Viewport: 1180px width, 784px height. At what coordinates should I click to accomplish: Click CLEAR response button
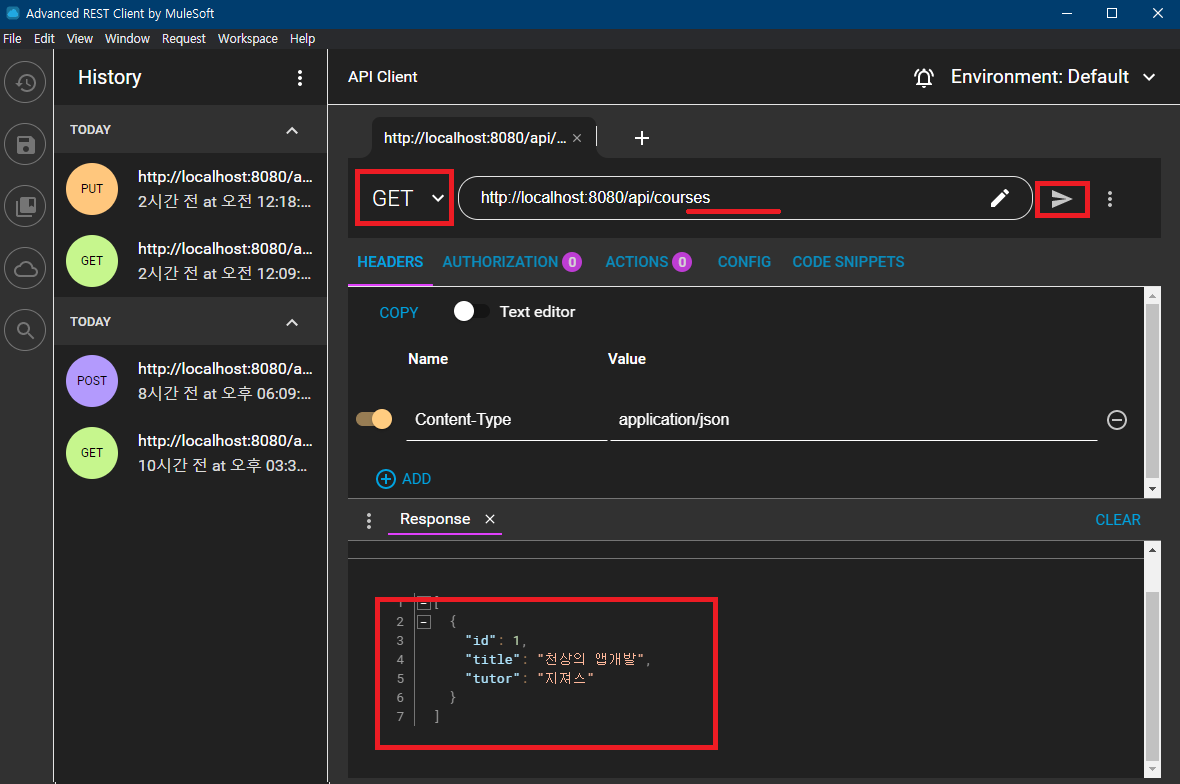pos(1118,520)
